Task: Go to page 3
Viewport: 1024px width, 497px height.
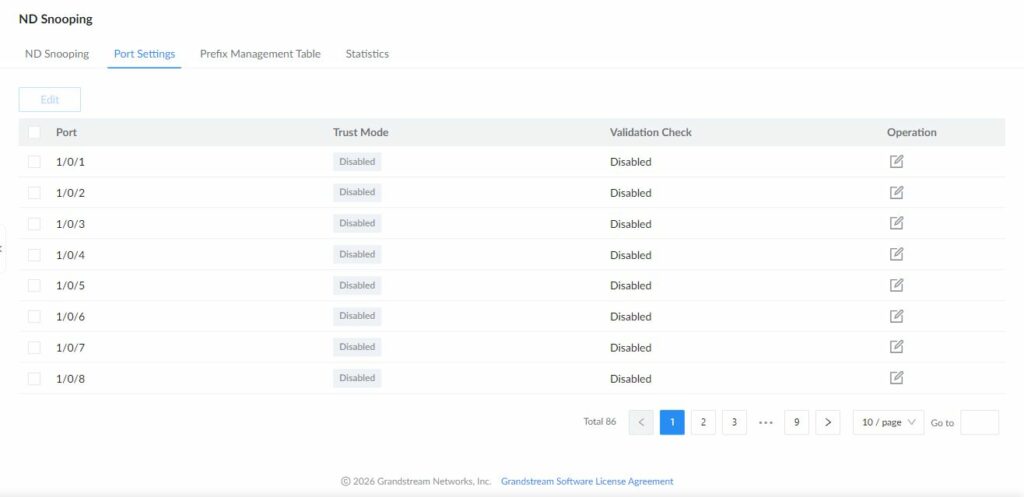Action: click(734, 423)
